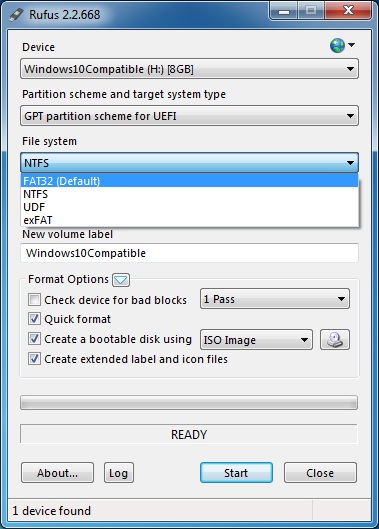The image size is (379, 529).
Task: Click the New volume label text field
Action: pos(189,253)
